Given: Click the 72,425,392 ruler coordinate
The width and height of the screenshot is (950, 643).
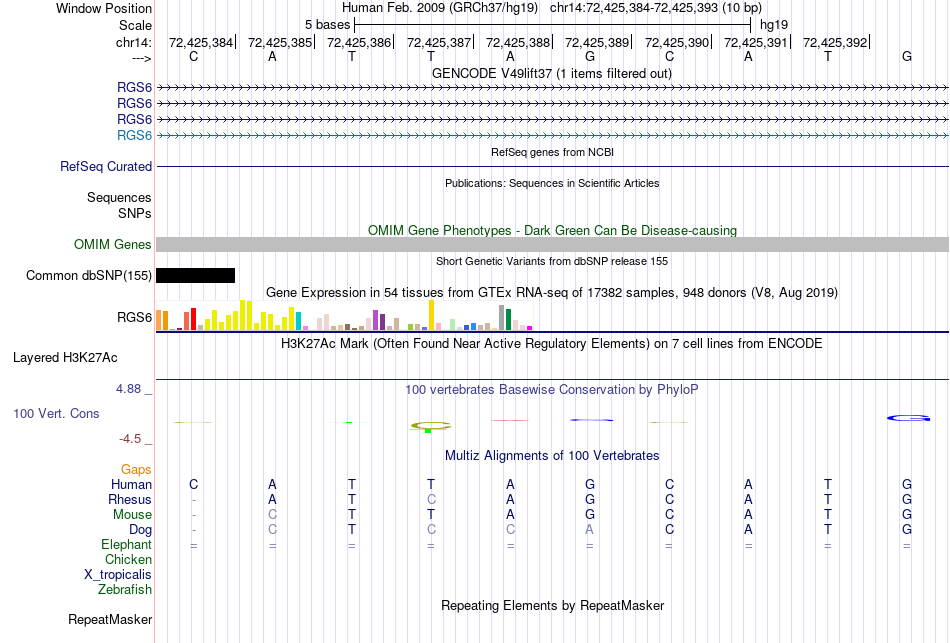Looking at the screenshot, I should click(x=835, y=42).
